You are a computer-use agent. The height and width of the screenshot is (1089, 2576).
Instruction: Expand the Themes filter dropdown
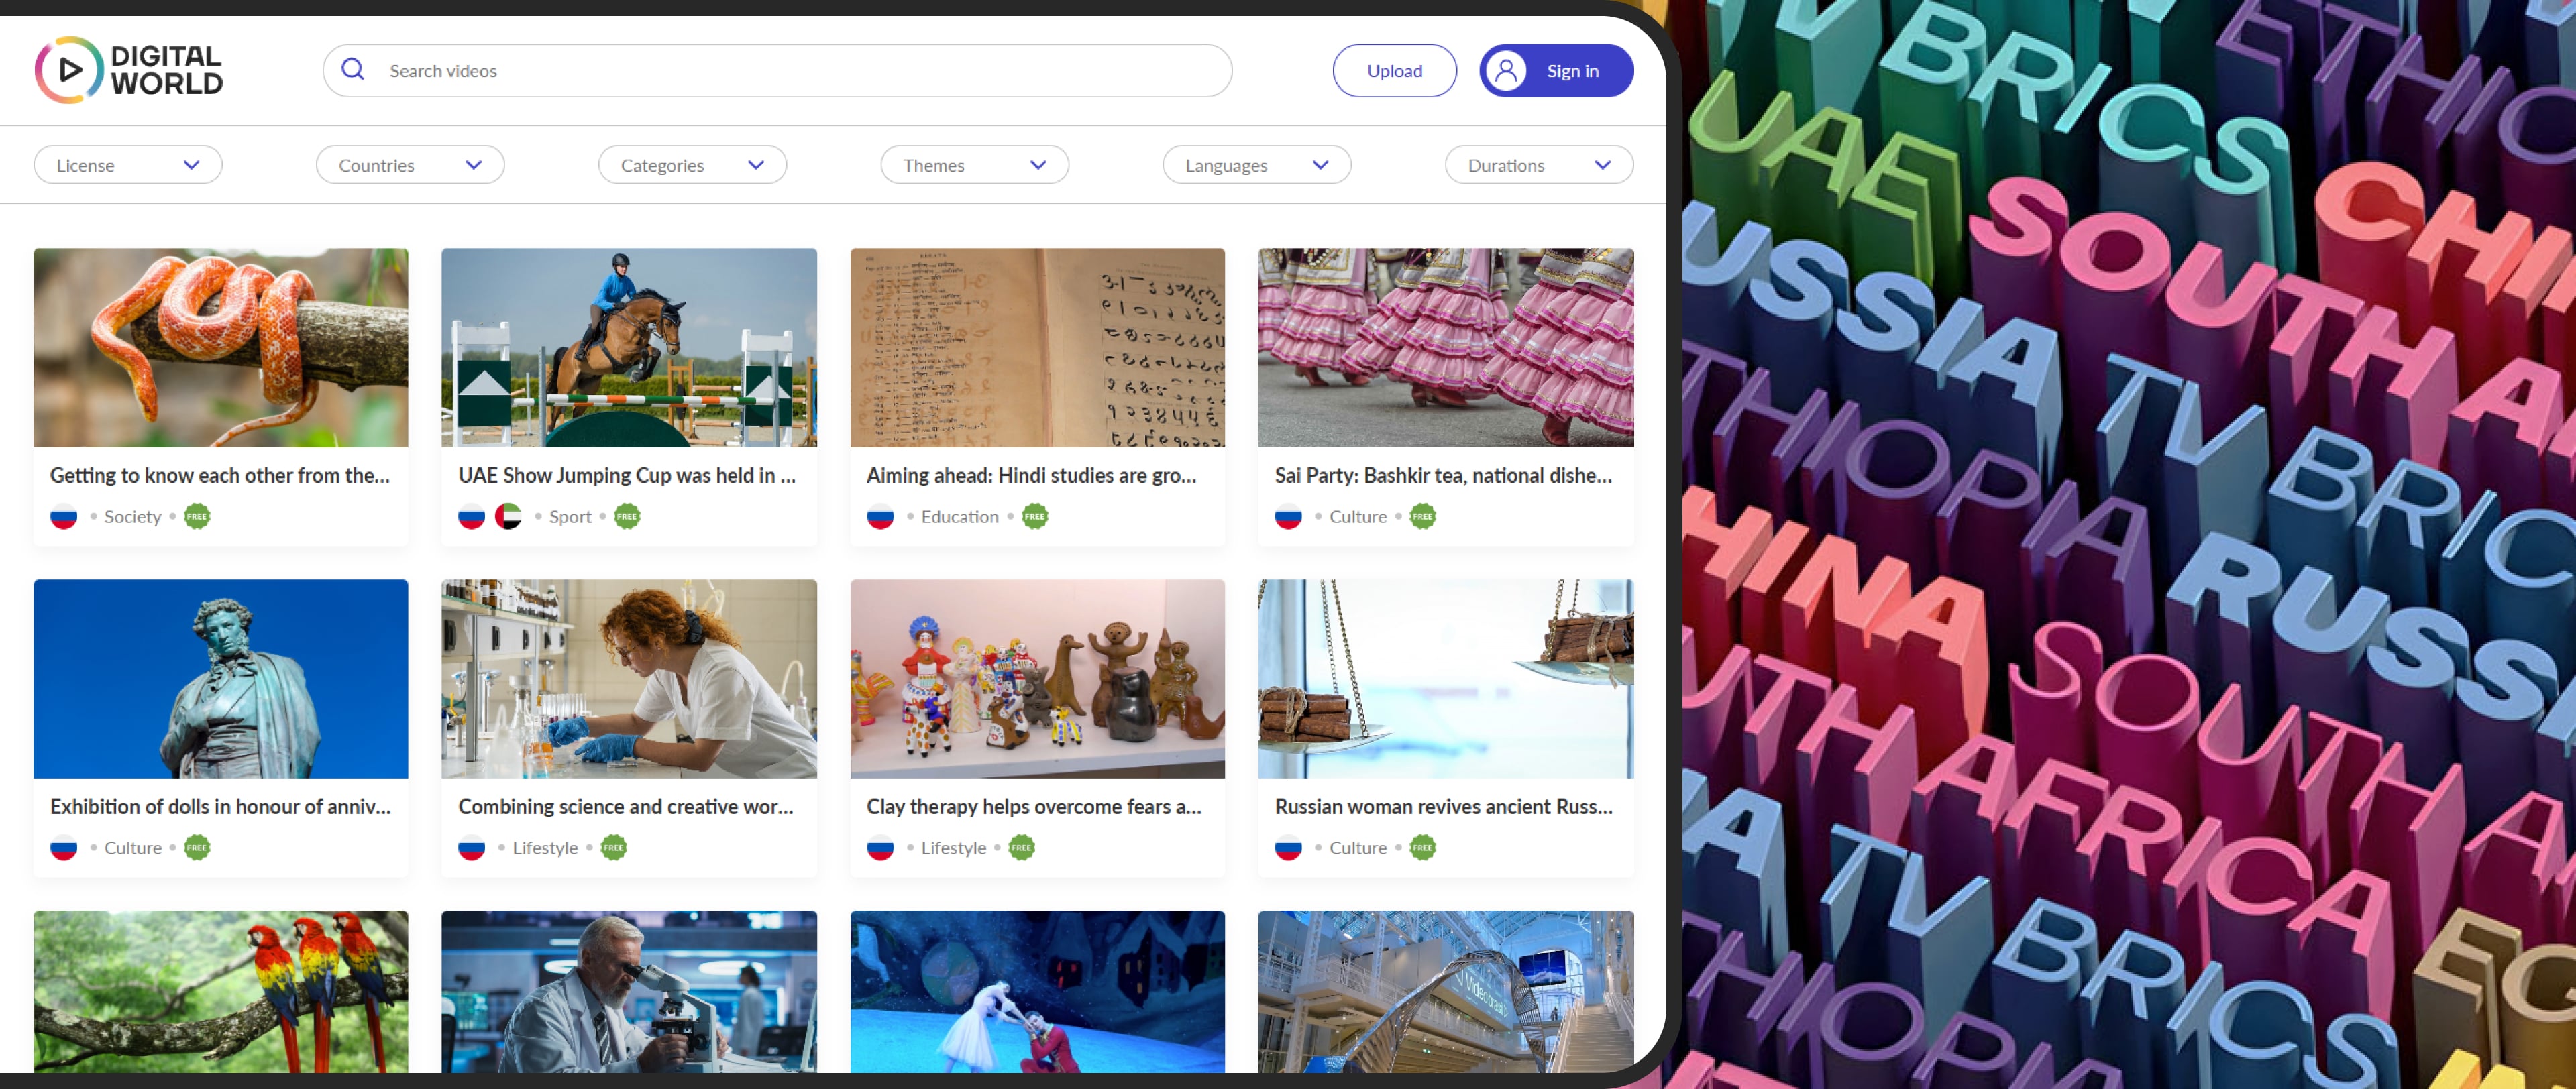974,165
